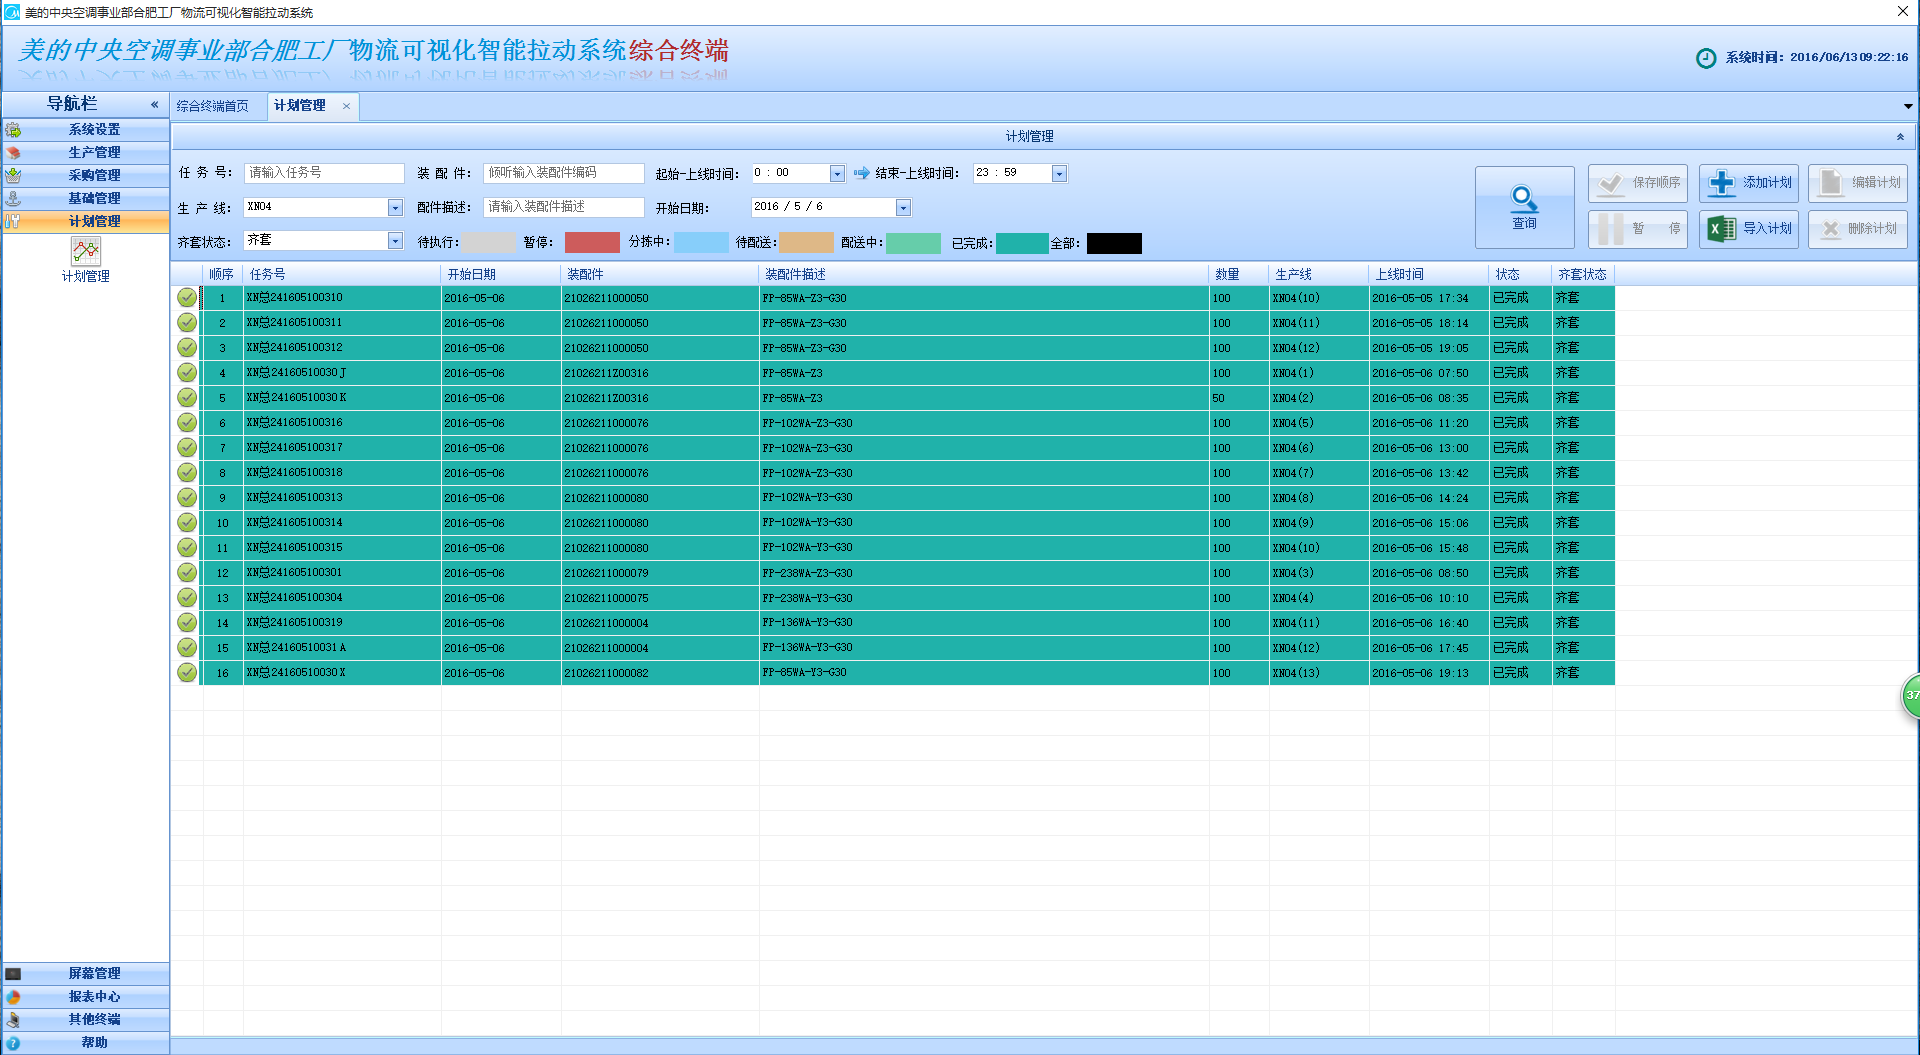Screen dimensions: 1920x1055
Task: Click the 计划管理 chart icon in sidebar
Action: pyautogui.click(x=85, y=252)
